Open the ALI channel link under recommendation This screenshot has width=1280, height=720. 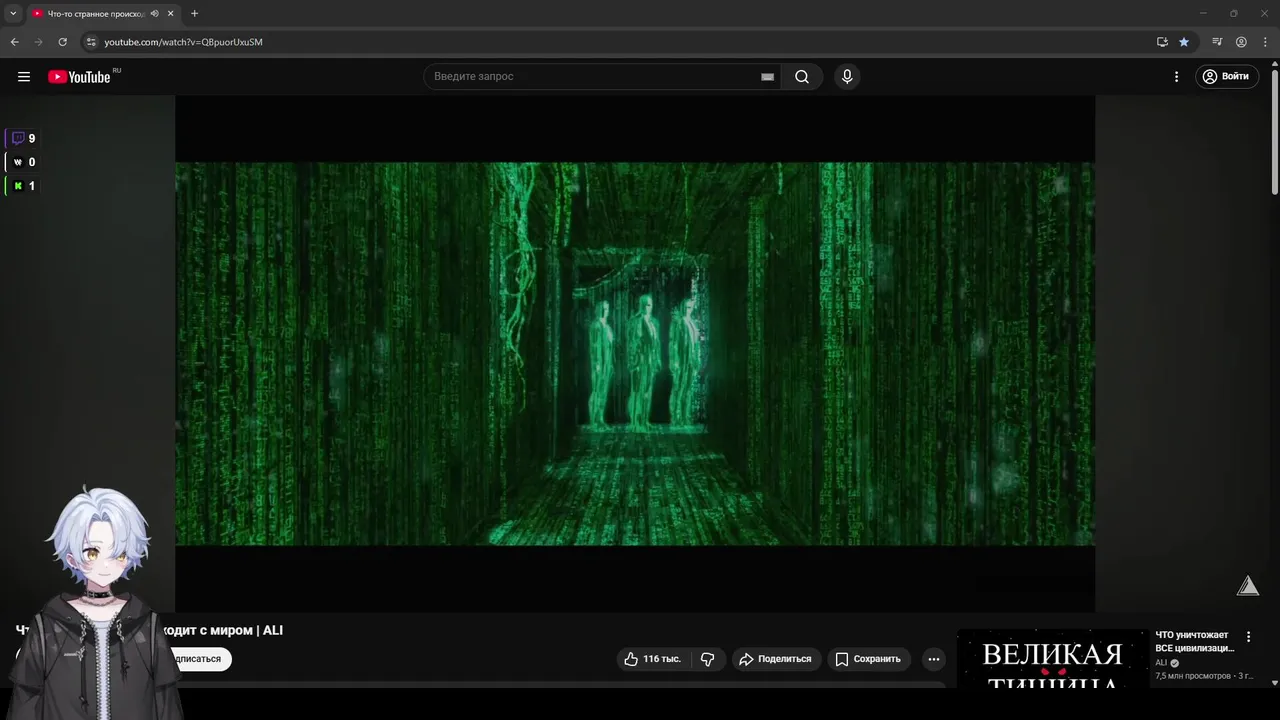coord(1161,663)
